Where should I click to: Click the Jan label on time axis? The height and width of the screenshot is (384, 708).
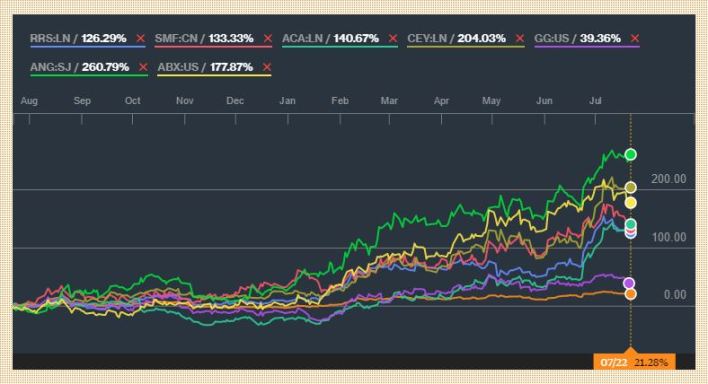[287, 101]
